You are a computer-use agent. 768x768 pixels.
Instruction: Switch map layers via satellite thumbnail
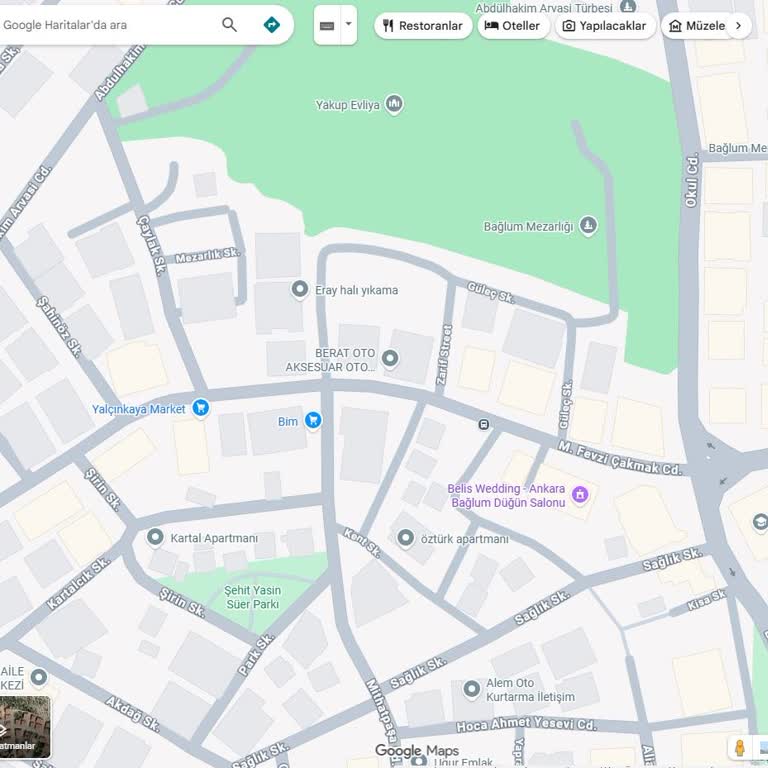pos(24,727)
